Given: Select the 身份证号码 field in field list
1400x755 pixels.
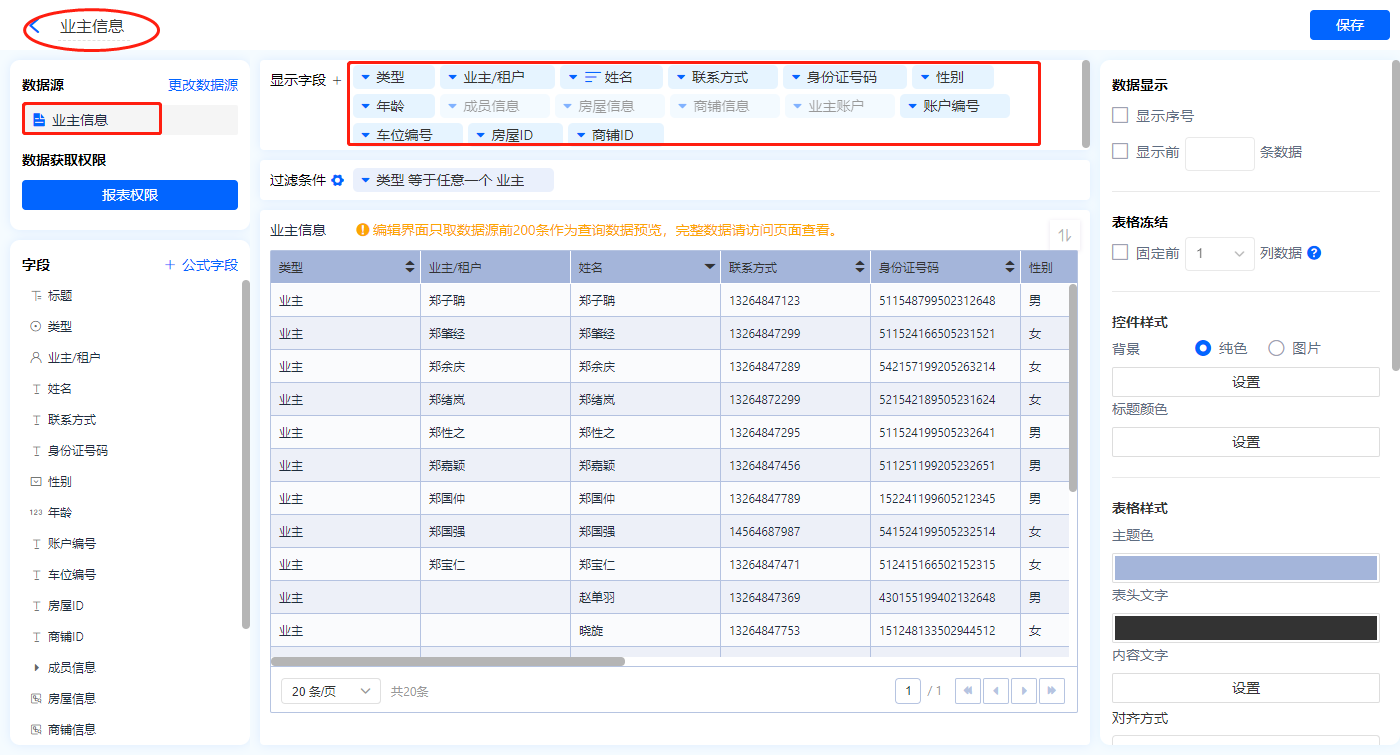Looking at the screenshot, I should click(77, 451).
